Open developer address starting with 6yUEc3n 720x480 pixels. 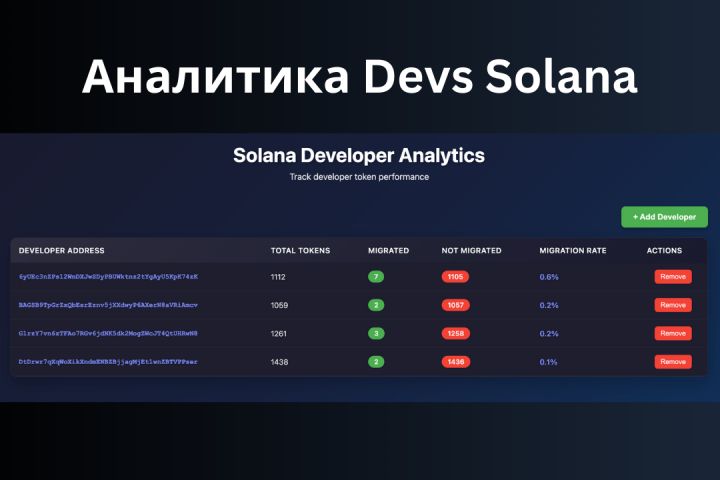pos(108,277)
